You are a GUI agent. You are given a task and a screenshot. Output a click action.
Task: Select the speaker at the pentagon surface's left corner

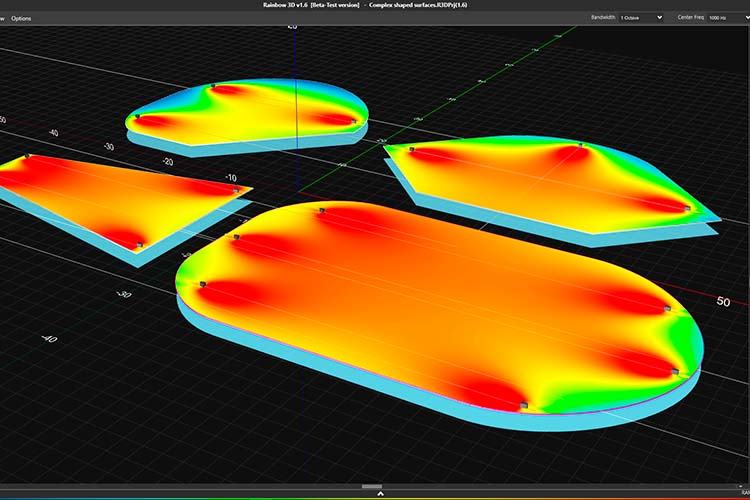(412, 150)
